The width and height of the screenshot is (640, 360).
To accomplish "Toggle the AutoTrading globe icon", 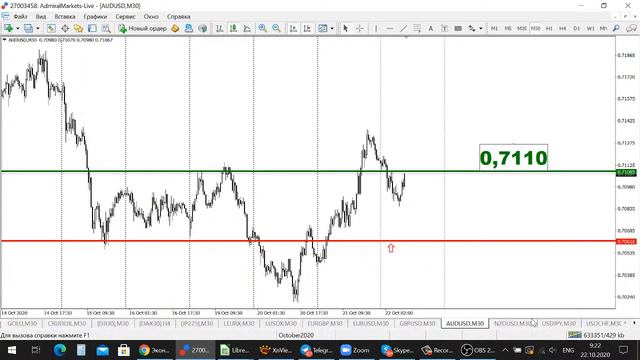I will [x=202, y=28].
